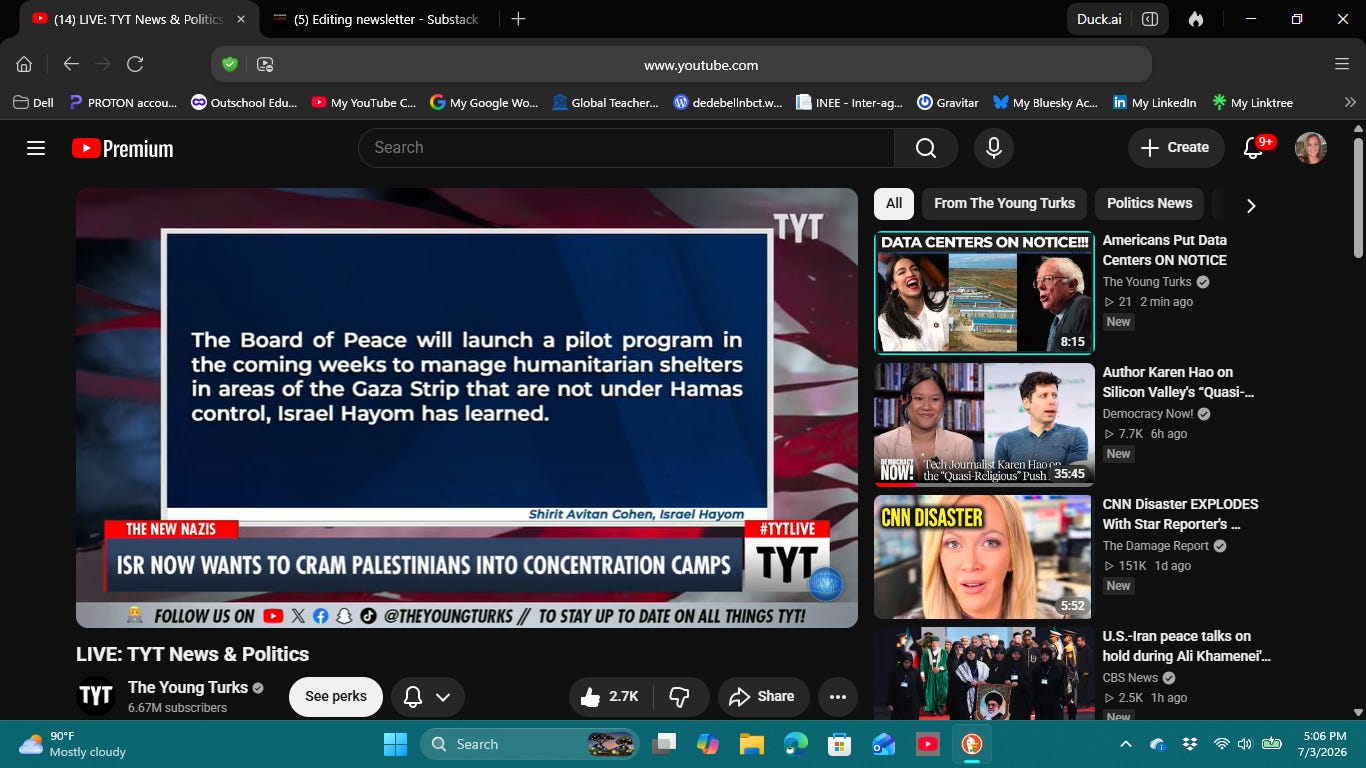Start voice search with the microphone

[994, 148]
